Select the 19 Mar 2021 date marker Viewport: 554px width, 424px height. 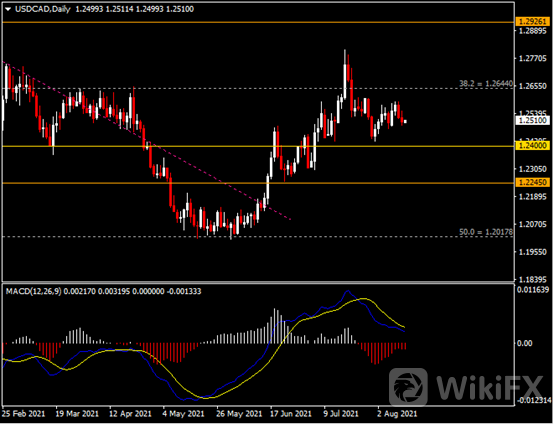coord(77,413)
